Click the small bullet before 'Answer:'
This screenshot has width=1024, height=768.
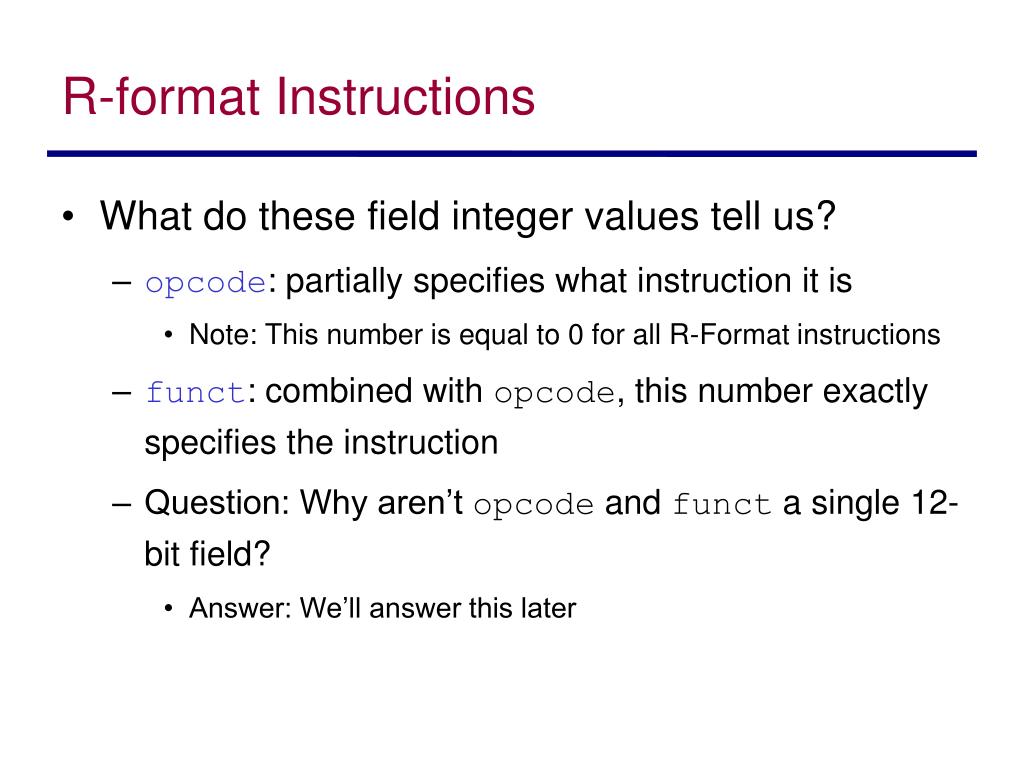click(168, 609)
